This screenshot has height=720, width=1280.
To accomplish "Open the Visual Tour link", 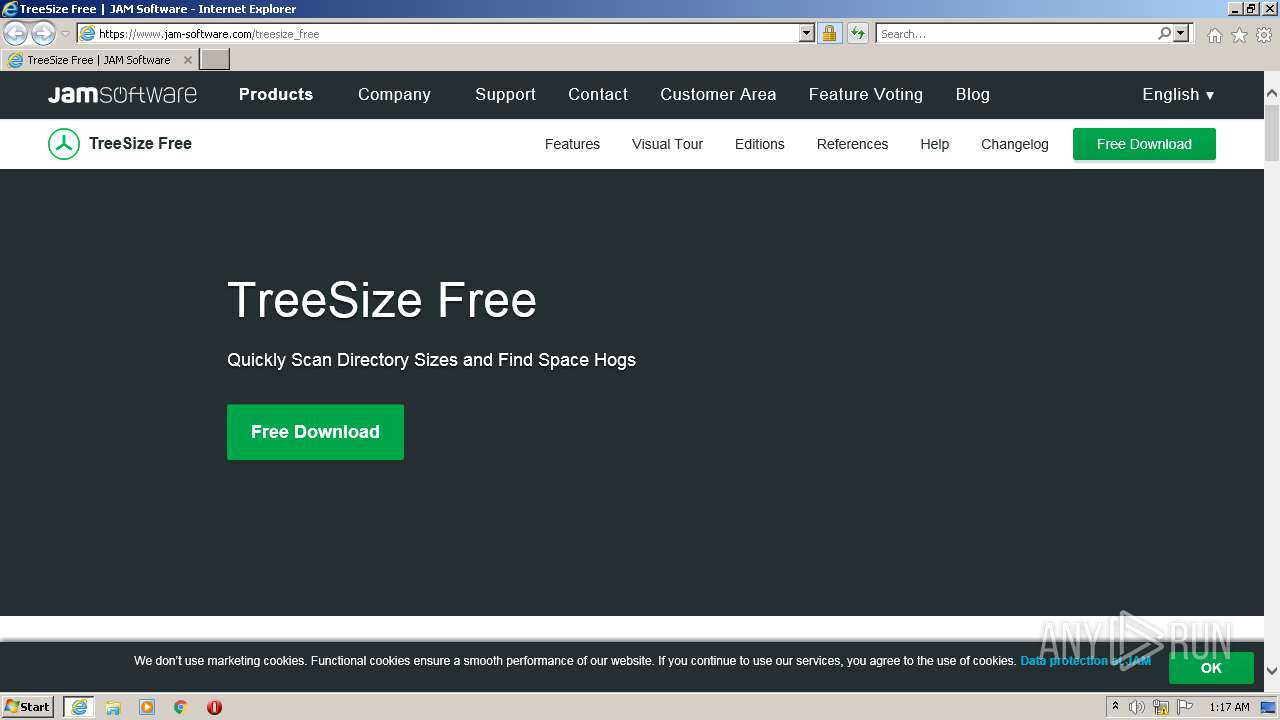I will 667,144.
